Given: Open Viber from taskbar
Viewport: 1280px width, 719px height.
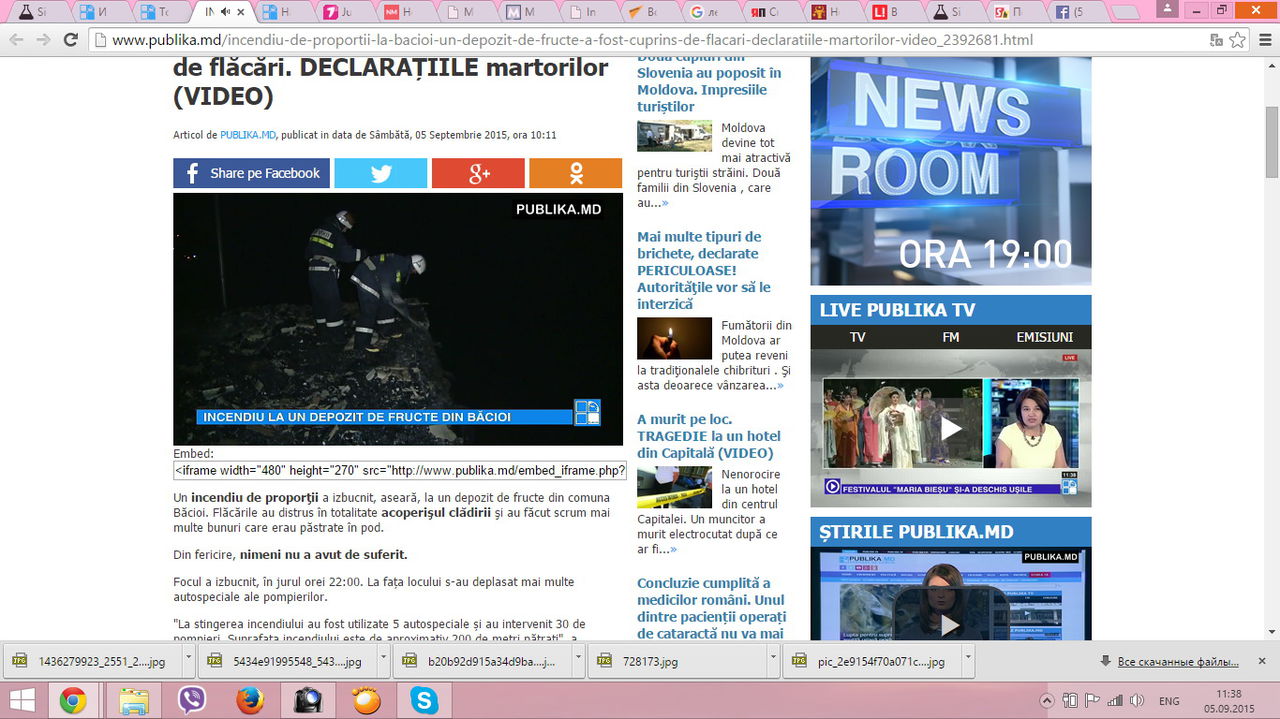Looking at the screenshot, I should pyautogui.click(x=191, y=700).
